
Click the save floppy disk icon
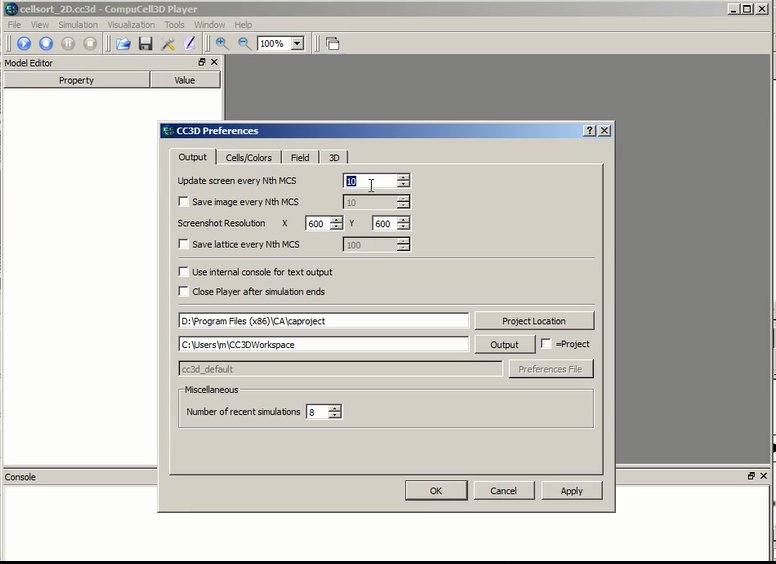(x=146, y=44)
